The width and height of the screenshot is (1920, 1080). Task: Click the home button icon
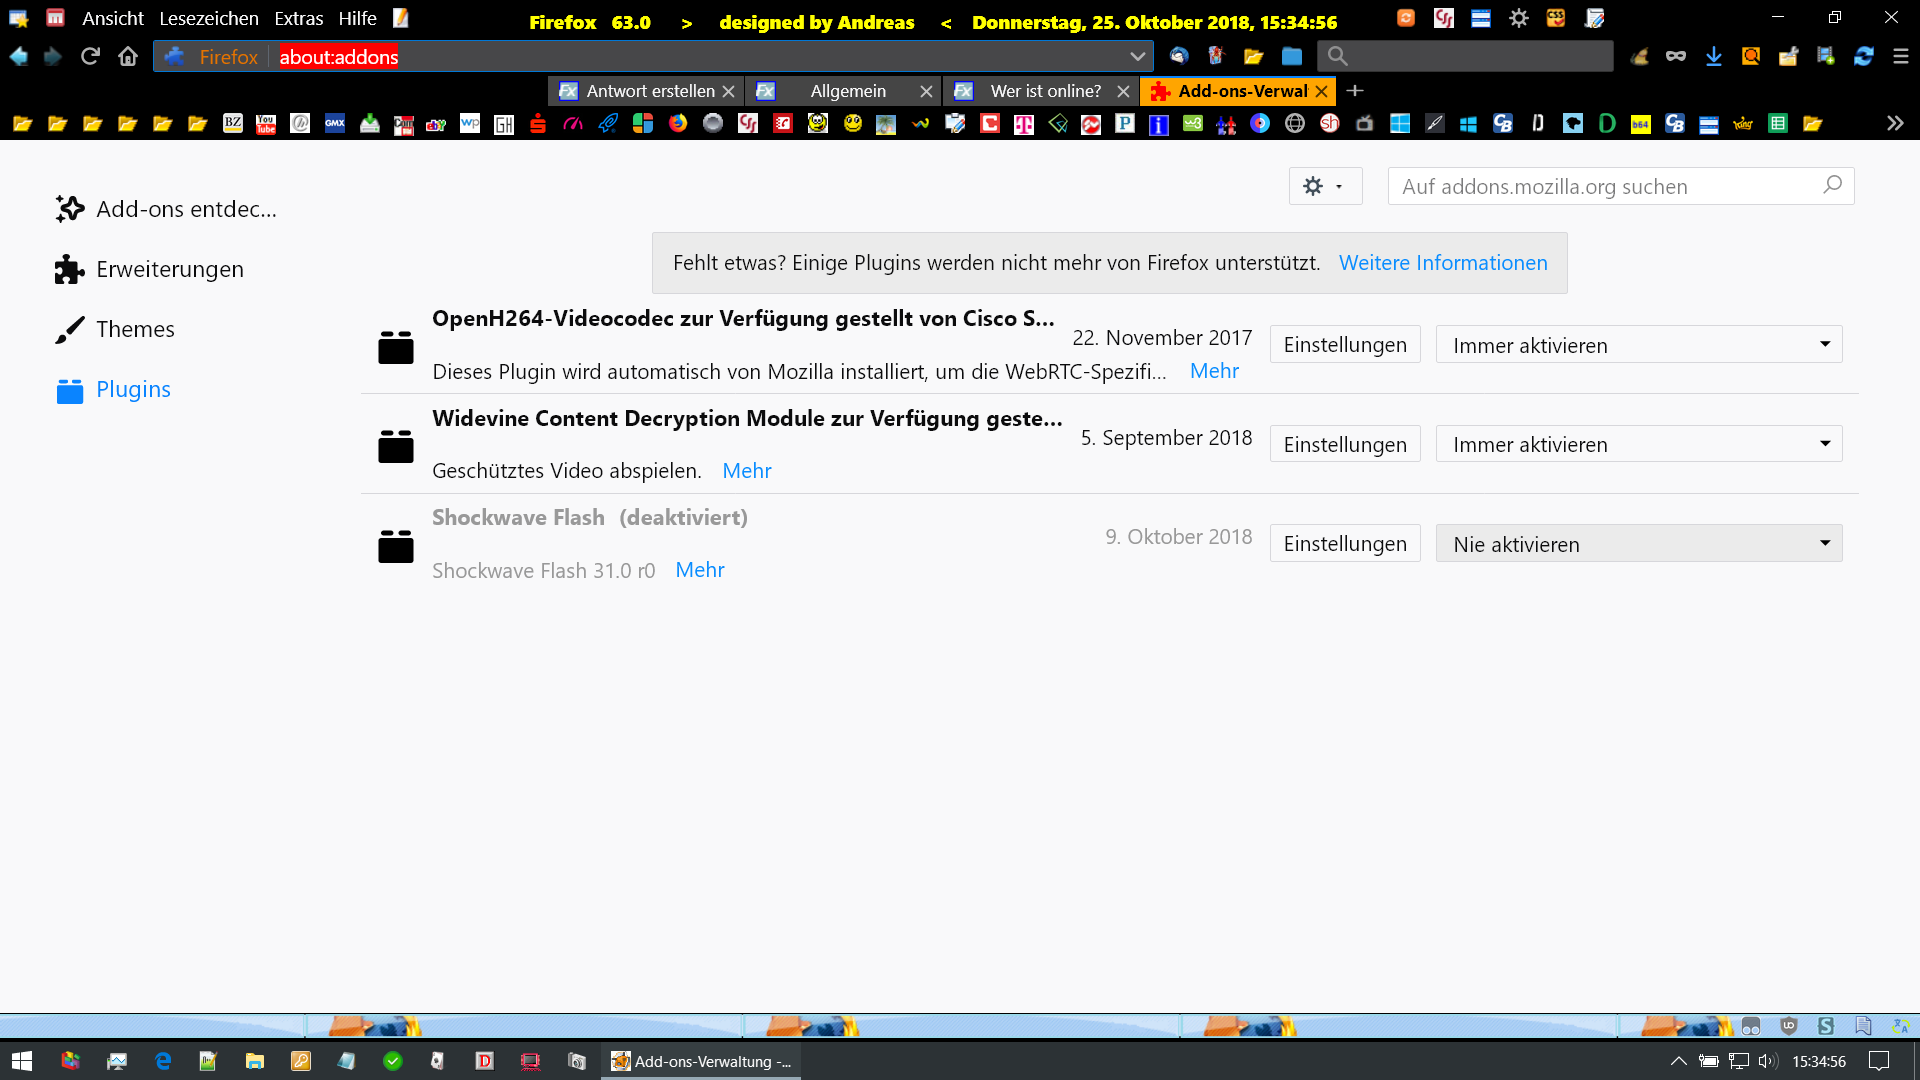pos(128,57)
